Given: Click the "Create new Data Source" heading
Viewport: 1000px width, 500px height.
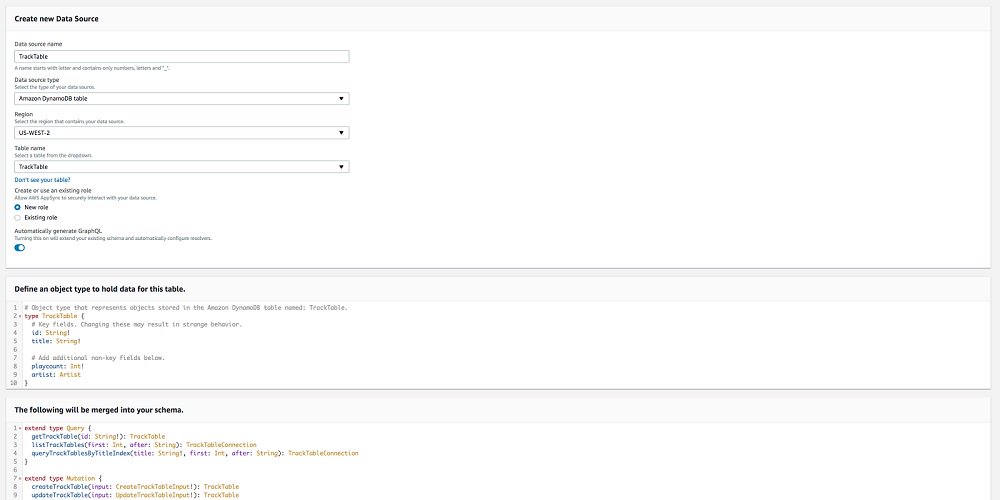Looking at the screenshot, I should tap(56, 19).
